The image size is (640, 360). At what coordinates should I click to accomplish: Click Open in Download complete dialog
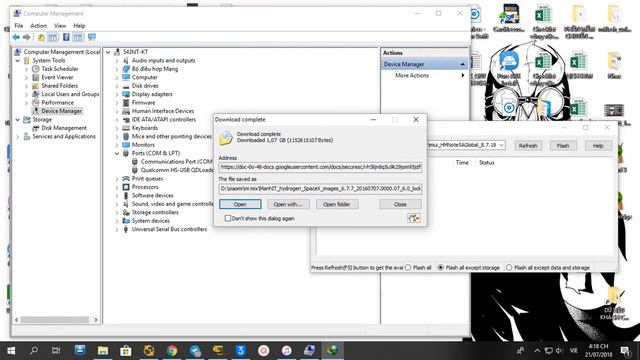pyautogui.click(x=240, y=204)
